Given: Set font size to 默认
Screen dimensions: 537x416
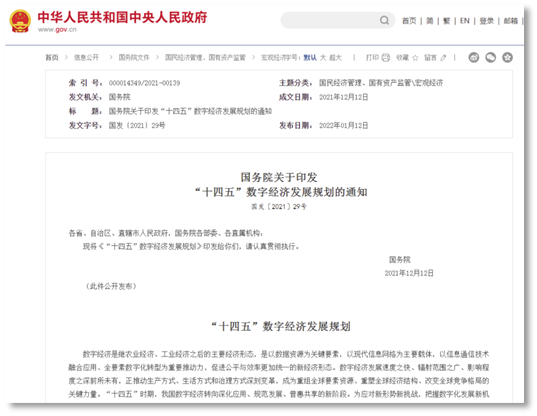Looking at the screenshot, I should coord(310,58).
